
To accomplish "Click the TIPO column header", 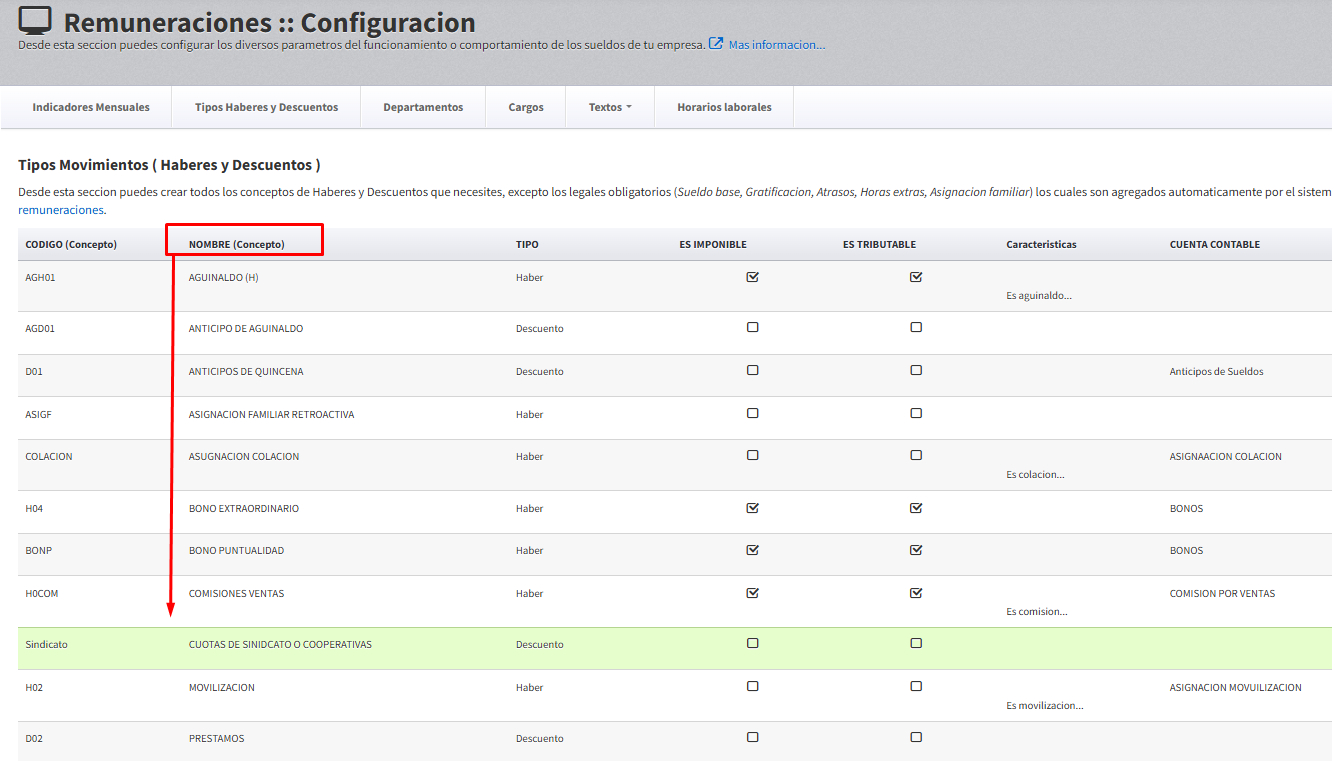I will pos(527,244).
